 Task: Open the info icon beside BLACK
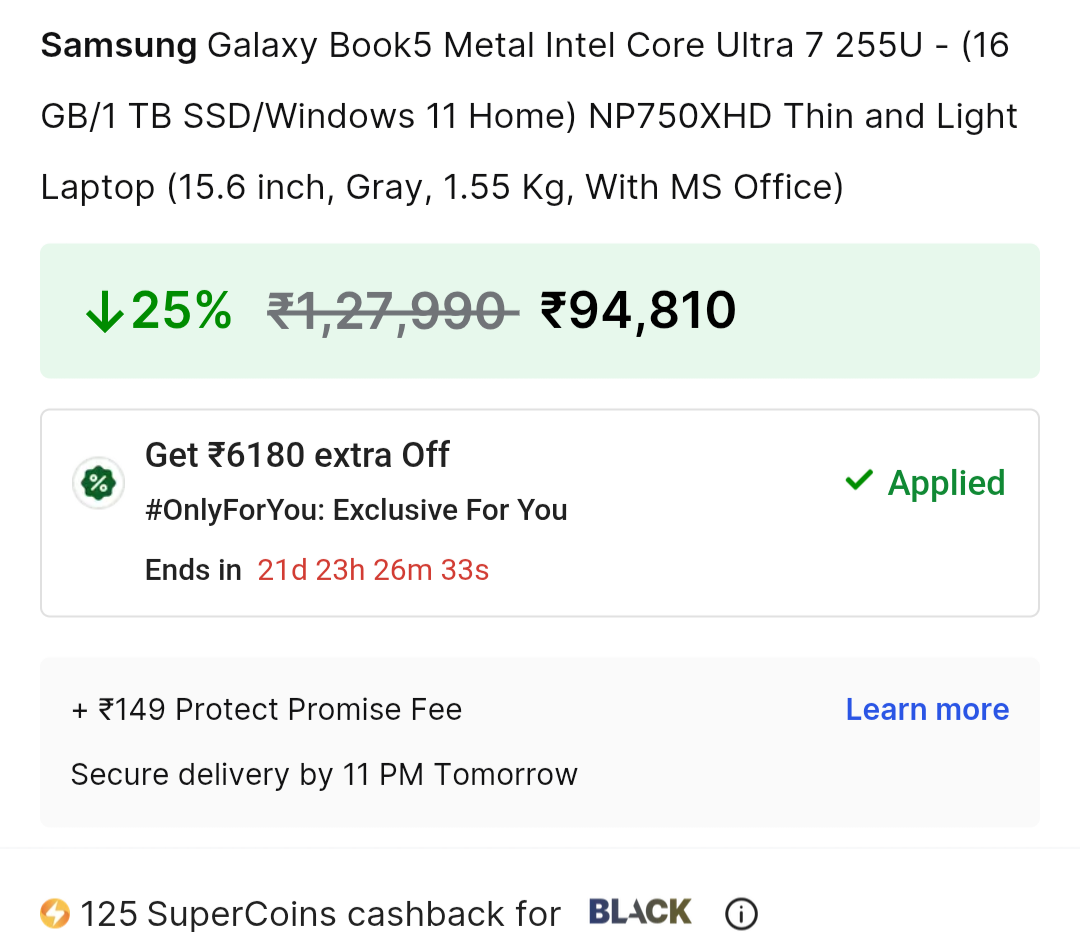pyautogui.click(x=741, y=913)
